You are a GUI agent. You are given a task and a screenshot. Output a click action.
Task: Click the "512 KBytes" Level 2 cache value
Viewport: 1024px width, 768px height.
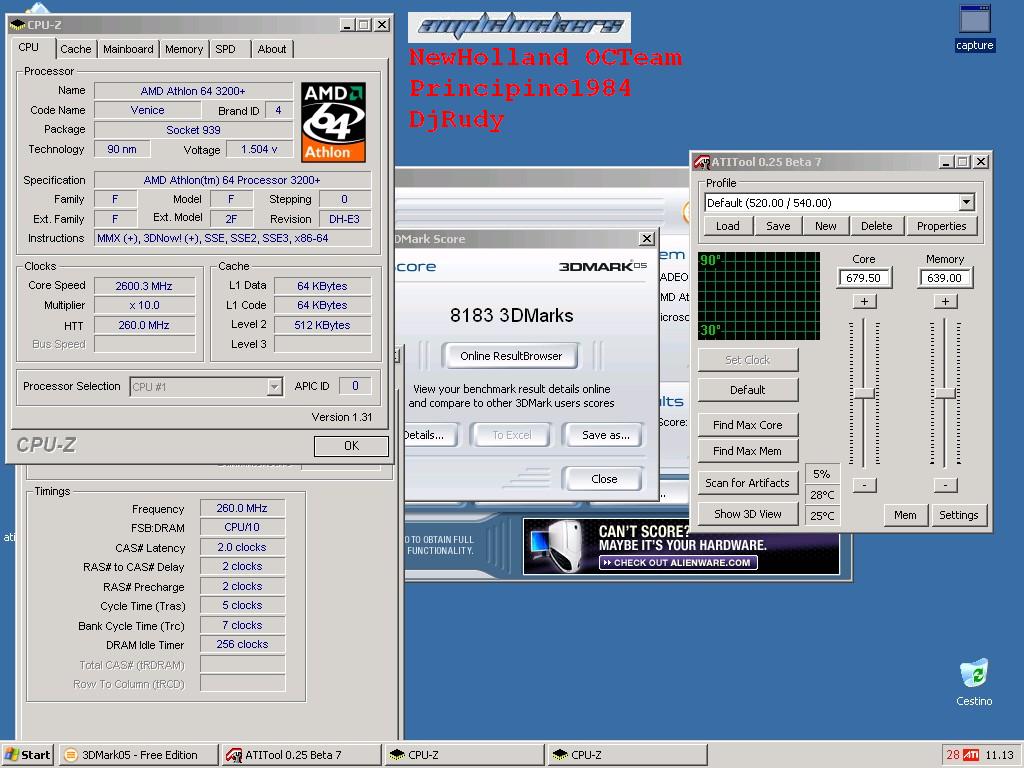(323, 325)
